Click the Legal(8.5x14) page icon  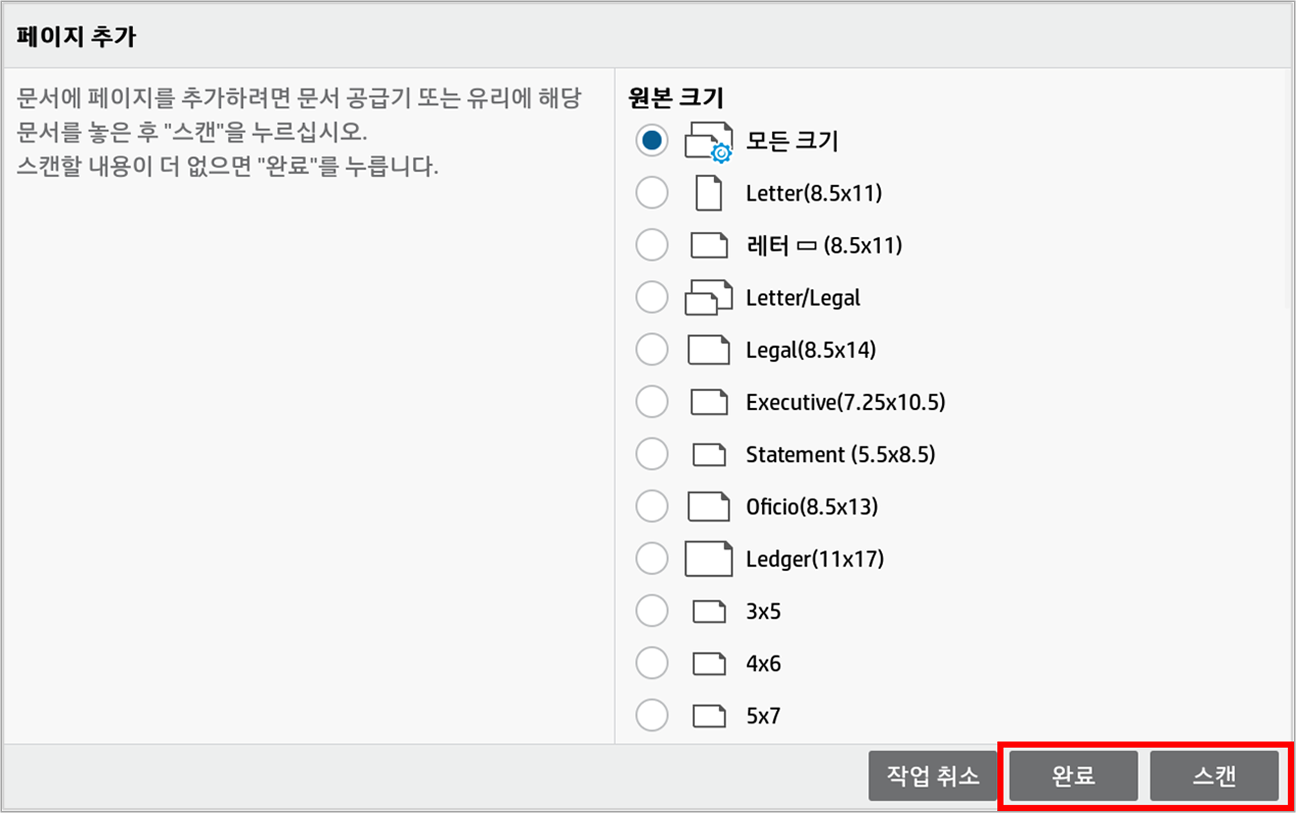click(x=708, y=350)
